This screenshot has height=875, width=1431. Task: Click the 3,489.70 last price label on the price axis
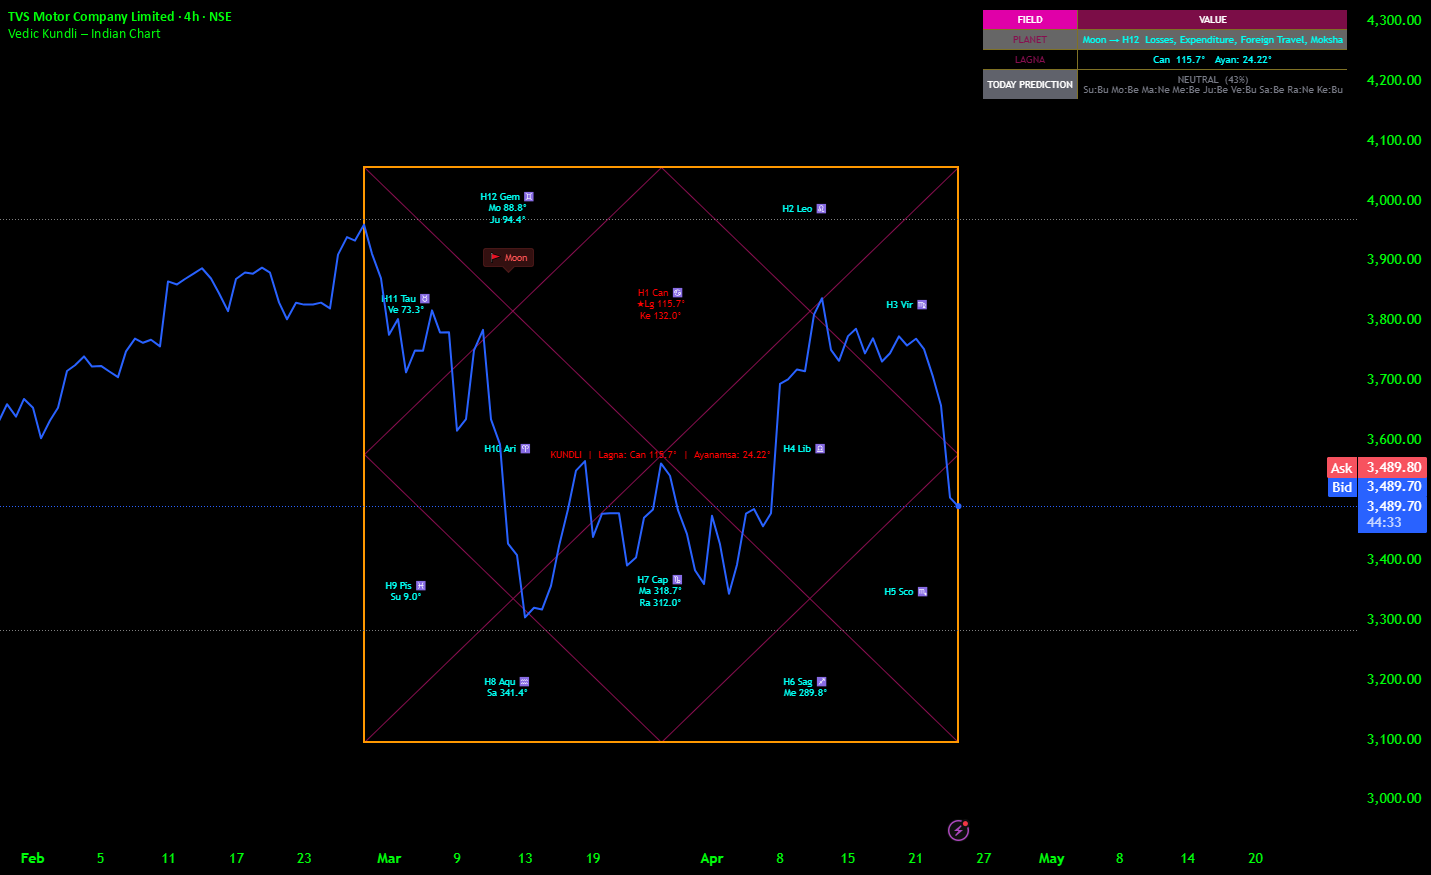[x=1392, y=506]
